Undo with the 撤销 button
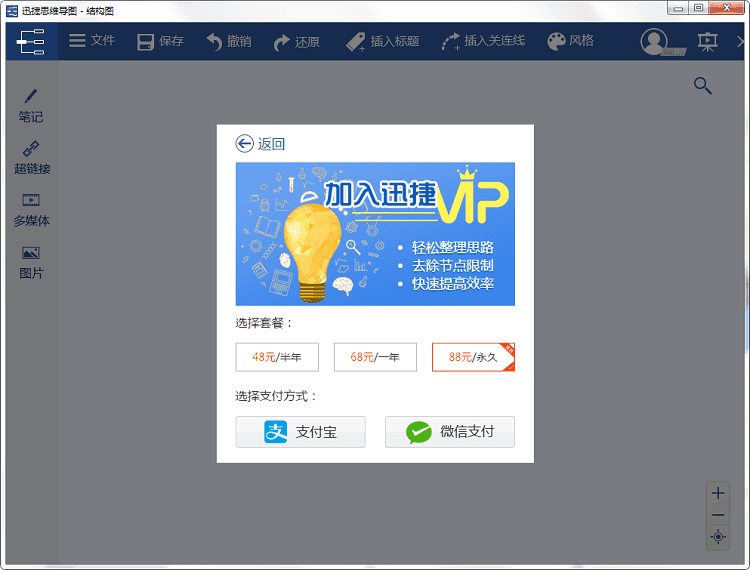The width and height of the screenshot is (750, 570). coord(229,42)
